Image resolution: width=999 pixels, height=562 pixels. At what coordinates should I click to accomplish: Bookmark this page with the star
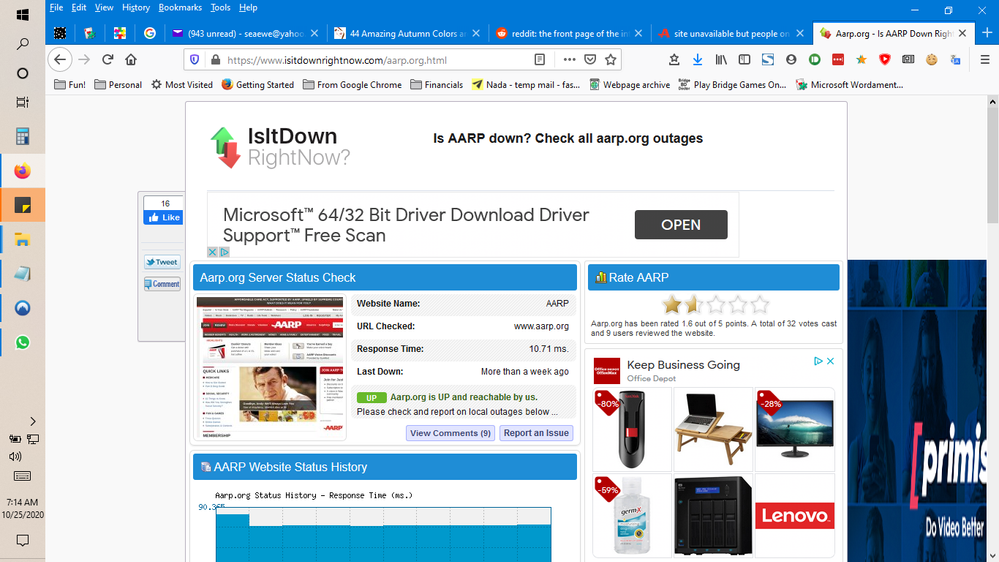coord(610,60)
